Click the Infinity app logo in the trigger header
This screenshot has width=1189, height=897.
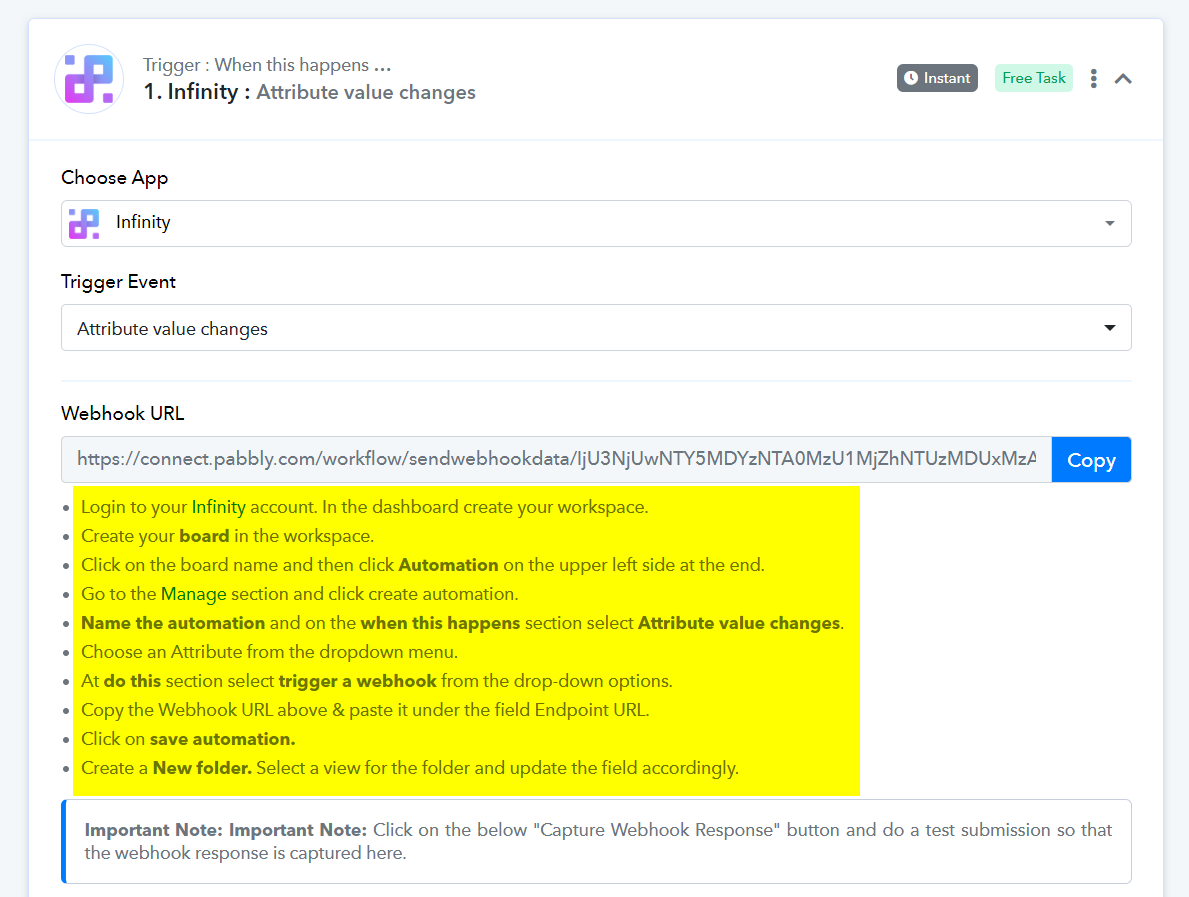[x=89, y=79]
